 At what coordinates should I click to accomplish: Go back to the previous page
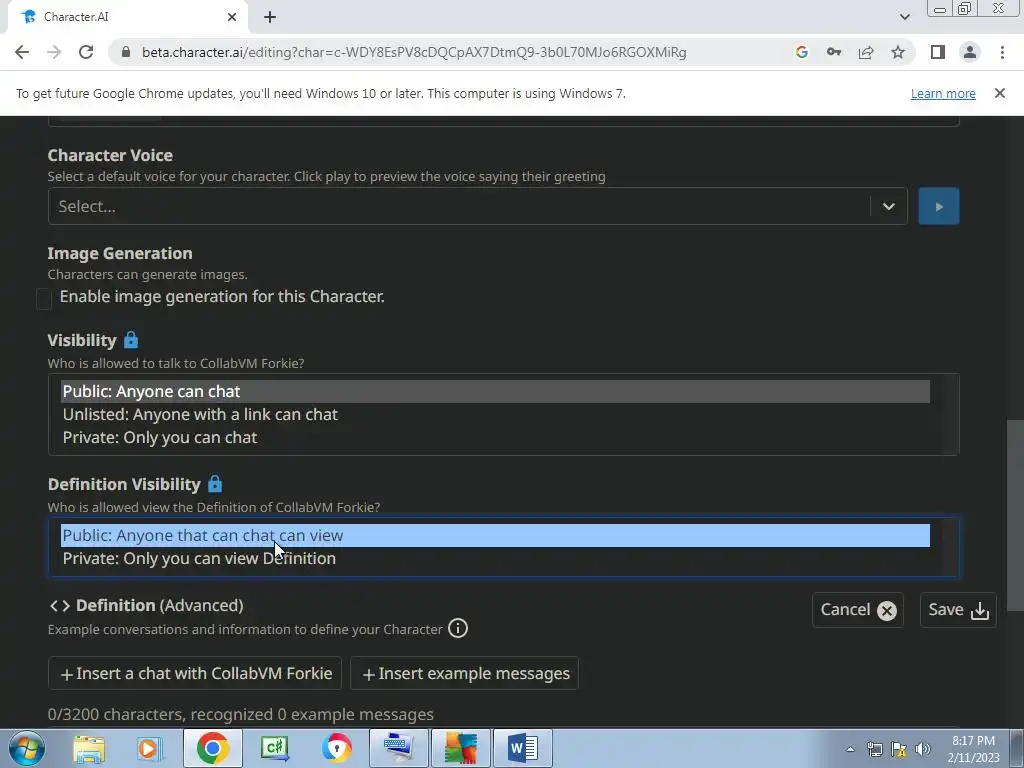tap(22, 52)
